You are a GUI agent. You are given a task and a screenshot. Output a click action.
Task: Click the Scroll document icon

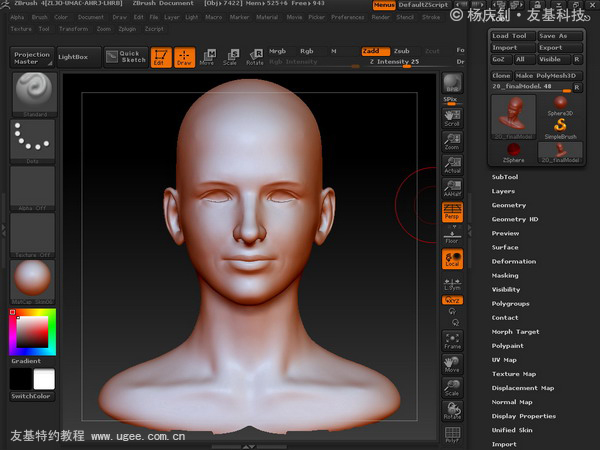coord(452,119)
